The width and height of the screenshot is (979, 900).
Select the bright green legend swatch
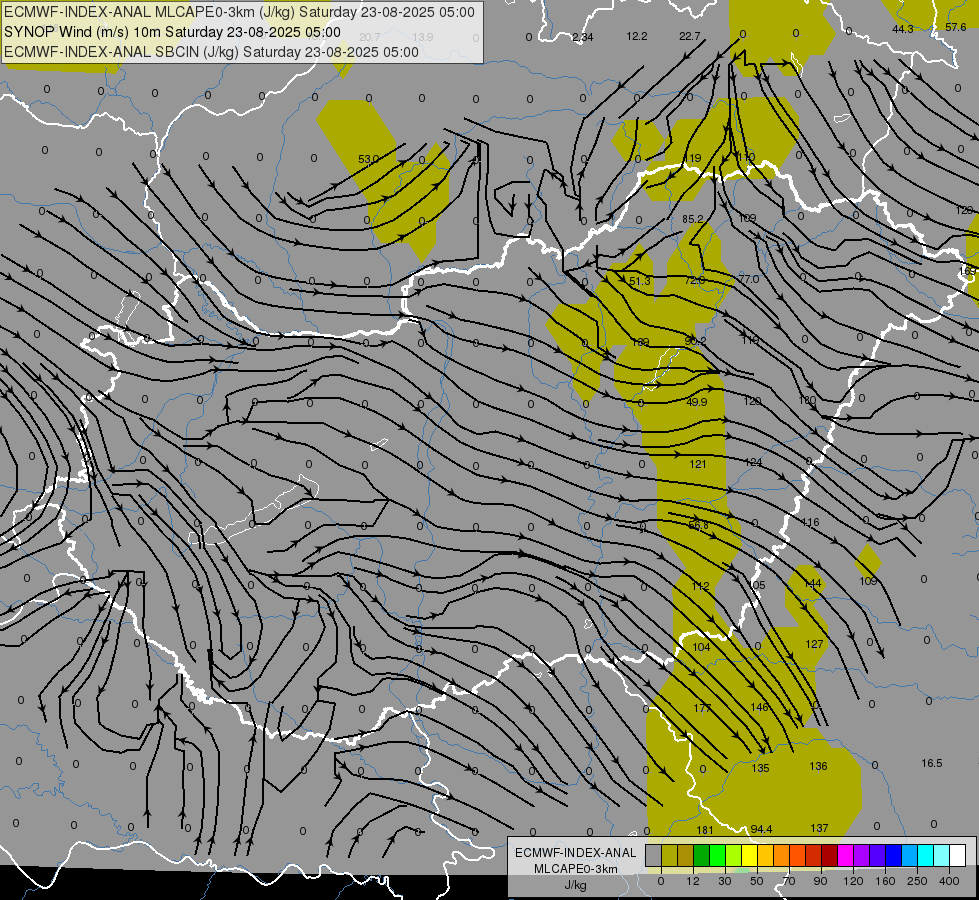718,855
